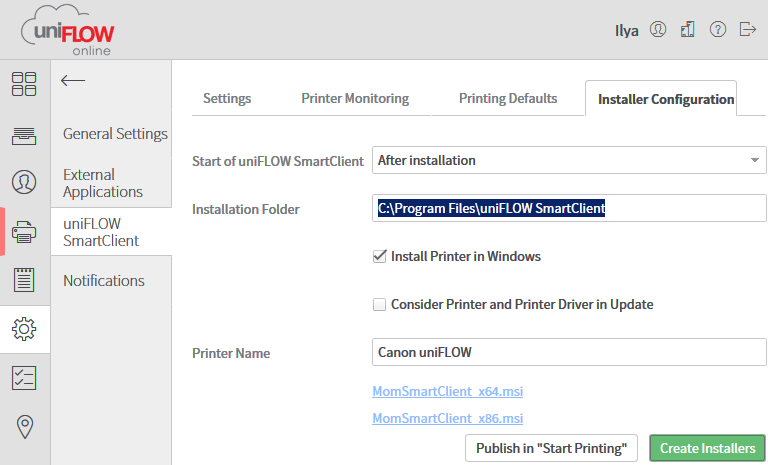Viewport: 768px width, 465px height.
Task: Open the task checklist icon in sidebar
Action: 24,378
